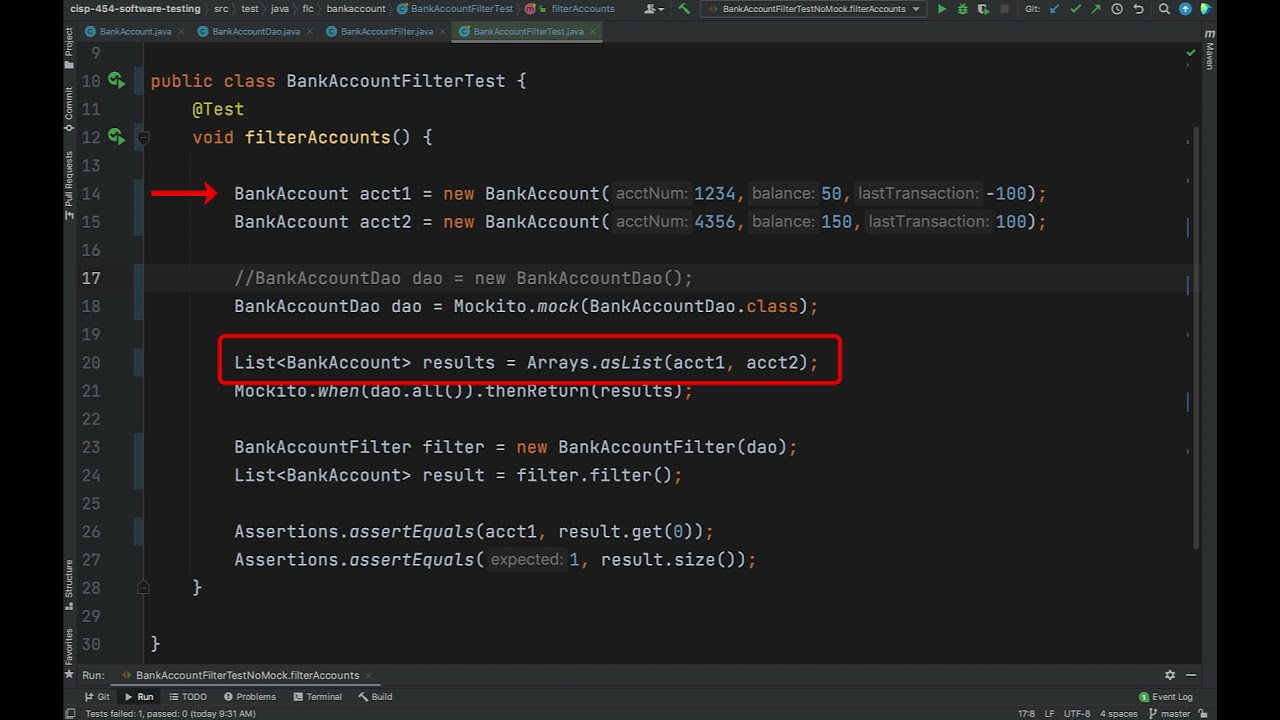This screenshot has width=1280, height=720.
Task: Open the Commit tool window
Action: point(69,110)
